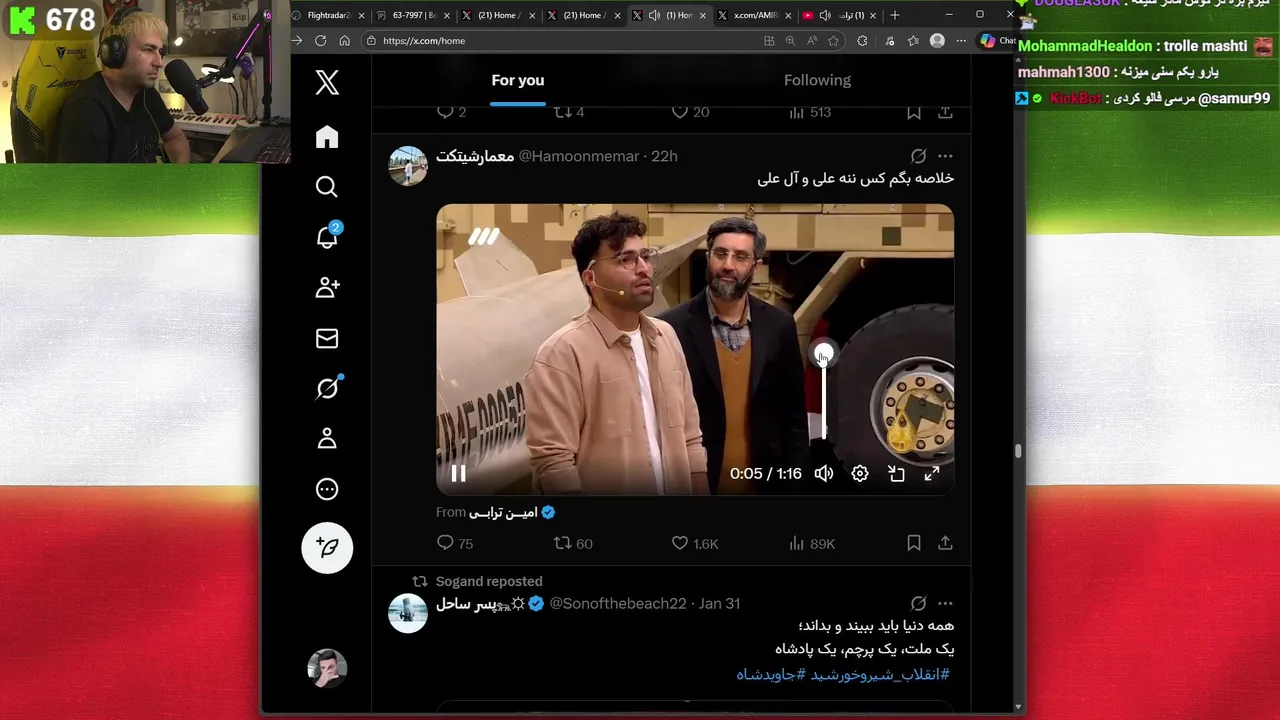
Task: Click MohammadHealdon username in Kick chat
Action: (x=1085, y=46)
